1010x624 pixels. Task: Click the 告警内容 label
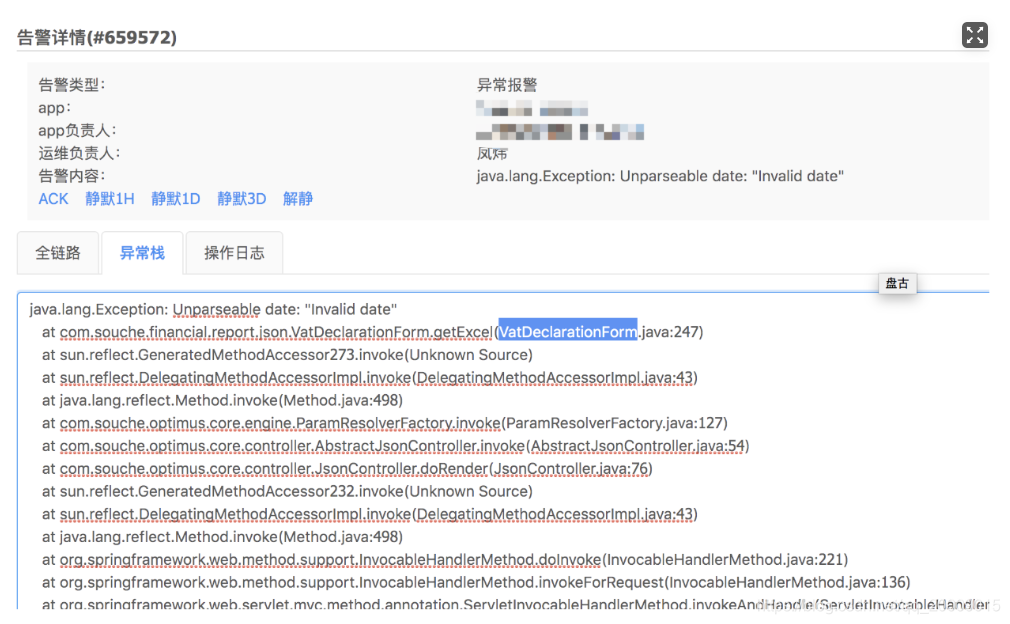point(71,176)
